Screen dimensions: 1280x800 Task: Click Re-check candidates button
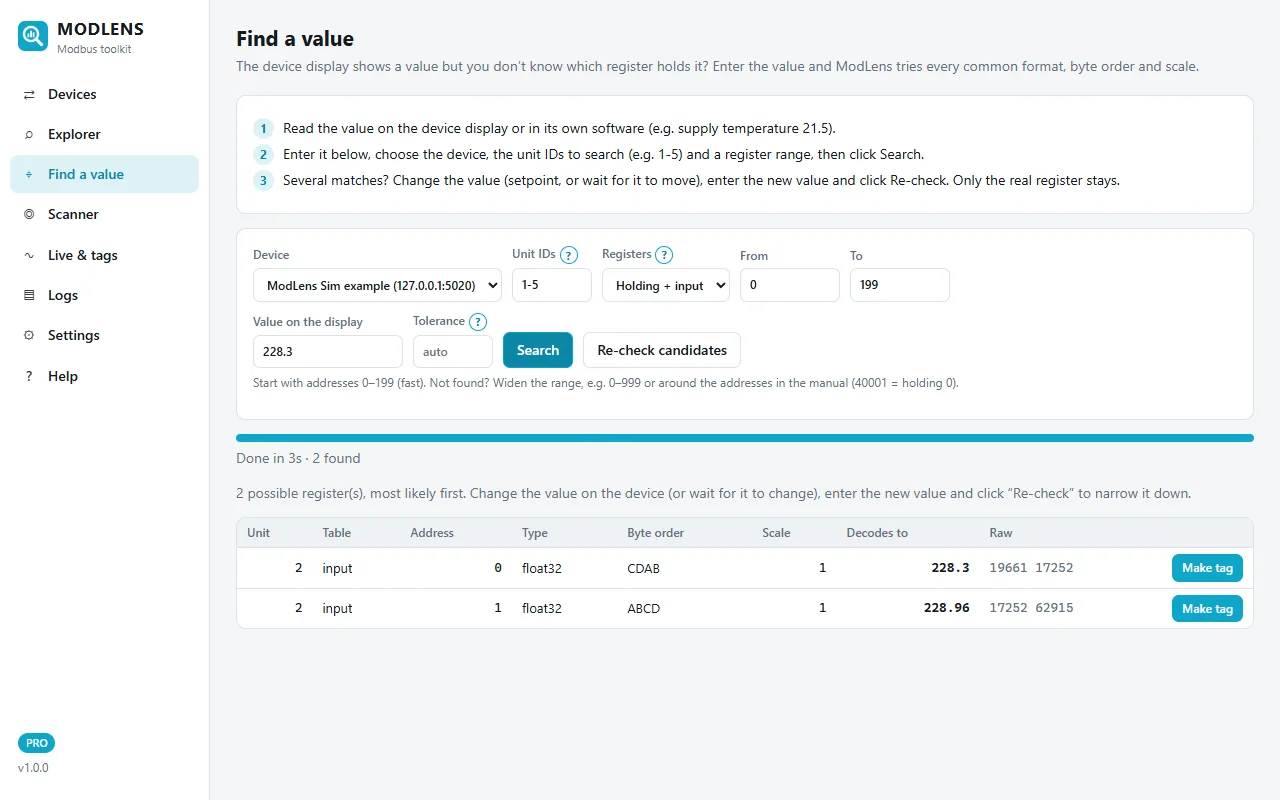pos(662,350)
